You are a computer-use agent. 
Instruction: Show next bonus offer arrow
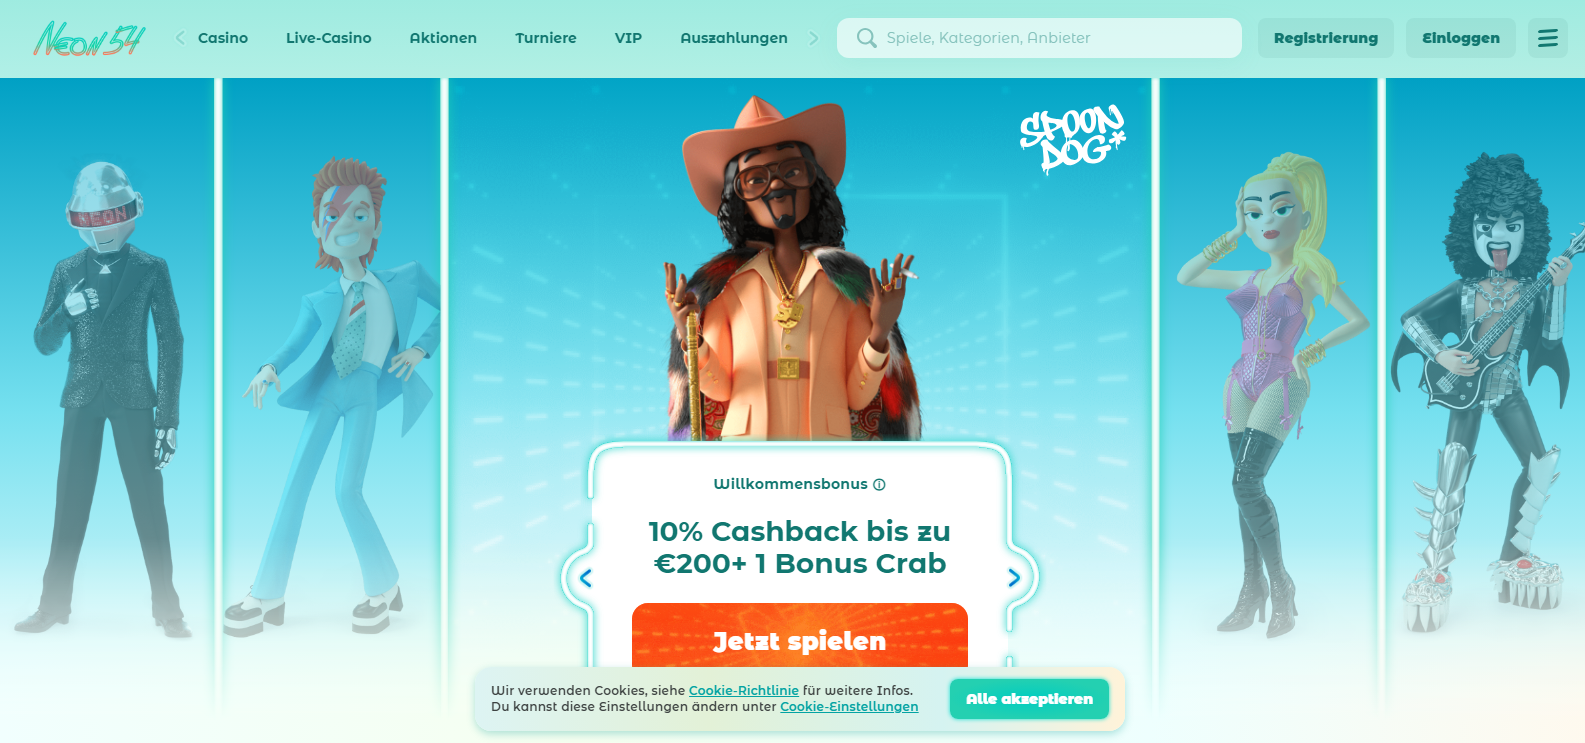pyautogui.click(x=1014, y=578)
